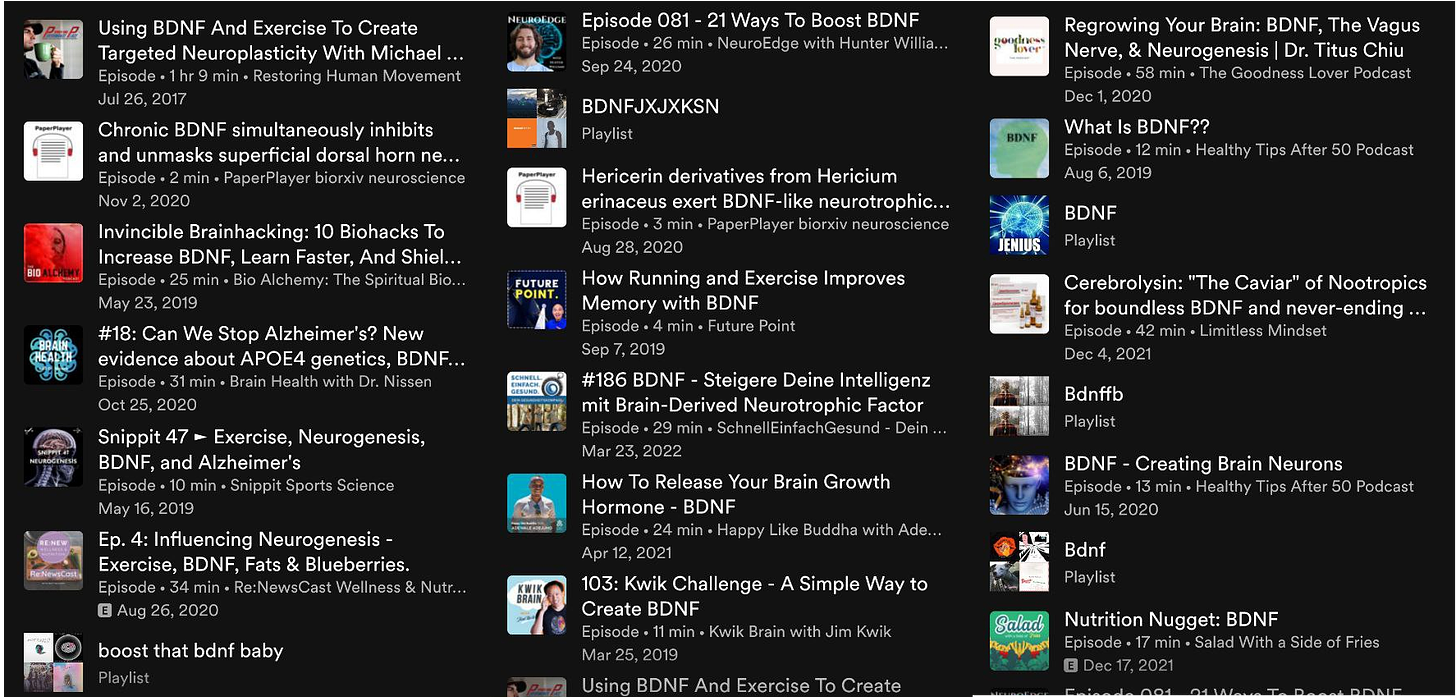Click the Bio Alchemy red cover art
This screenshot has width=1456, height=697.
click(53, 253)
